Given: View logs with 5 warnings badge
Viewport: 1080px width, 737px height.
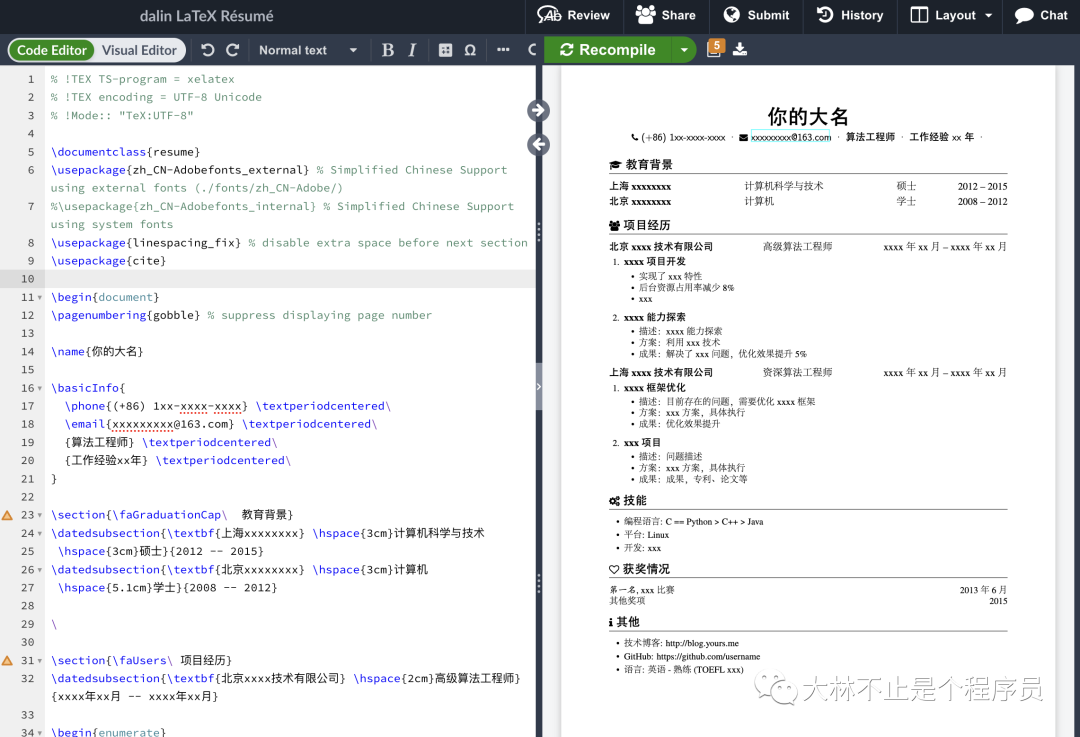Looking at the screenshot, I should (x=715, y=48).
